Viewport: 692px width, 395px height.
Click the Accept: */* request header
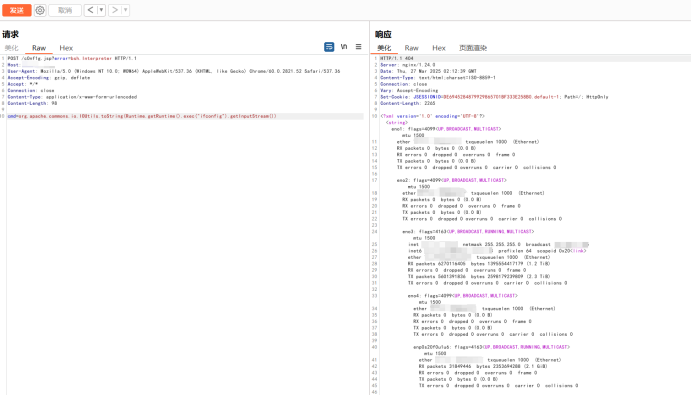23,84
